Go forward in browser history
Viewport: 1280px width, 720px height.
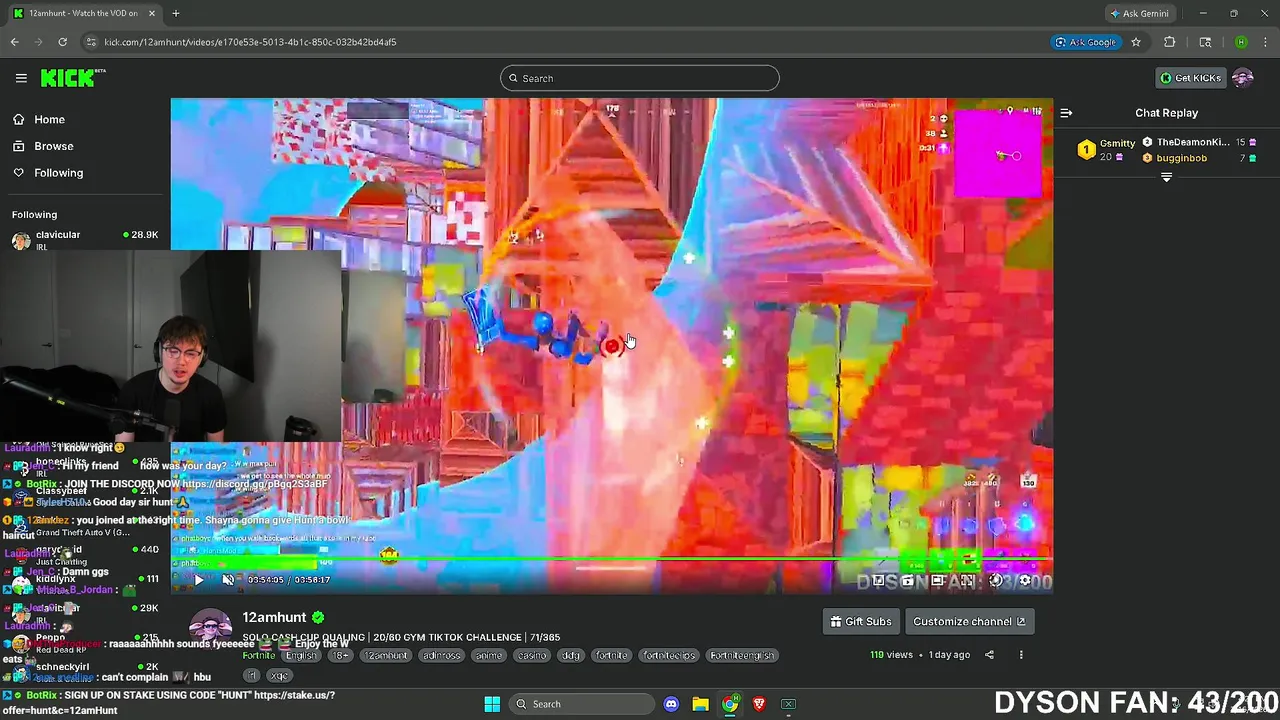click(38, 42)
